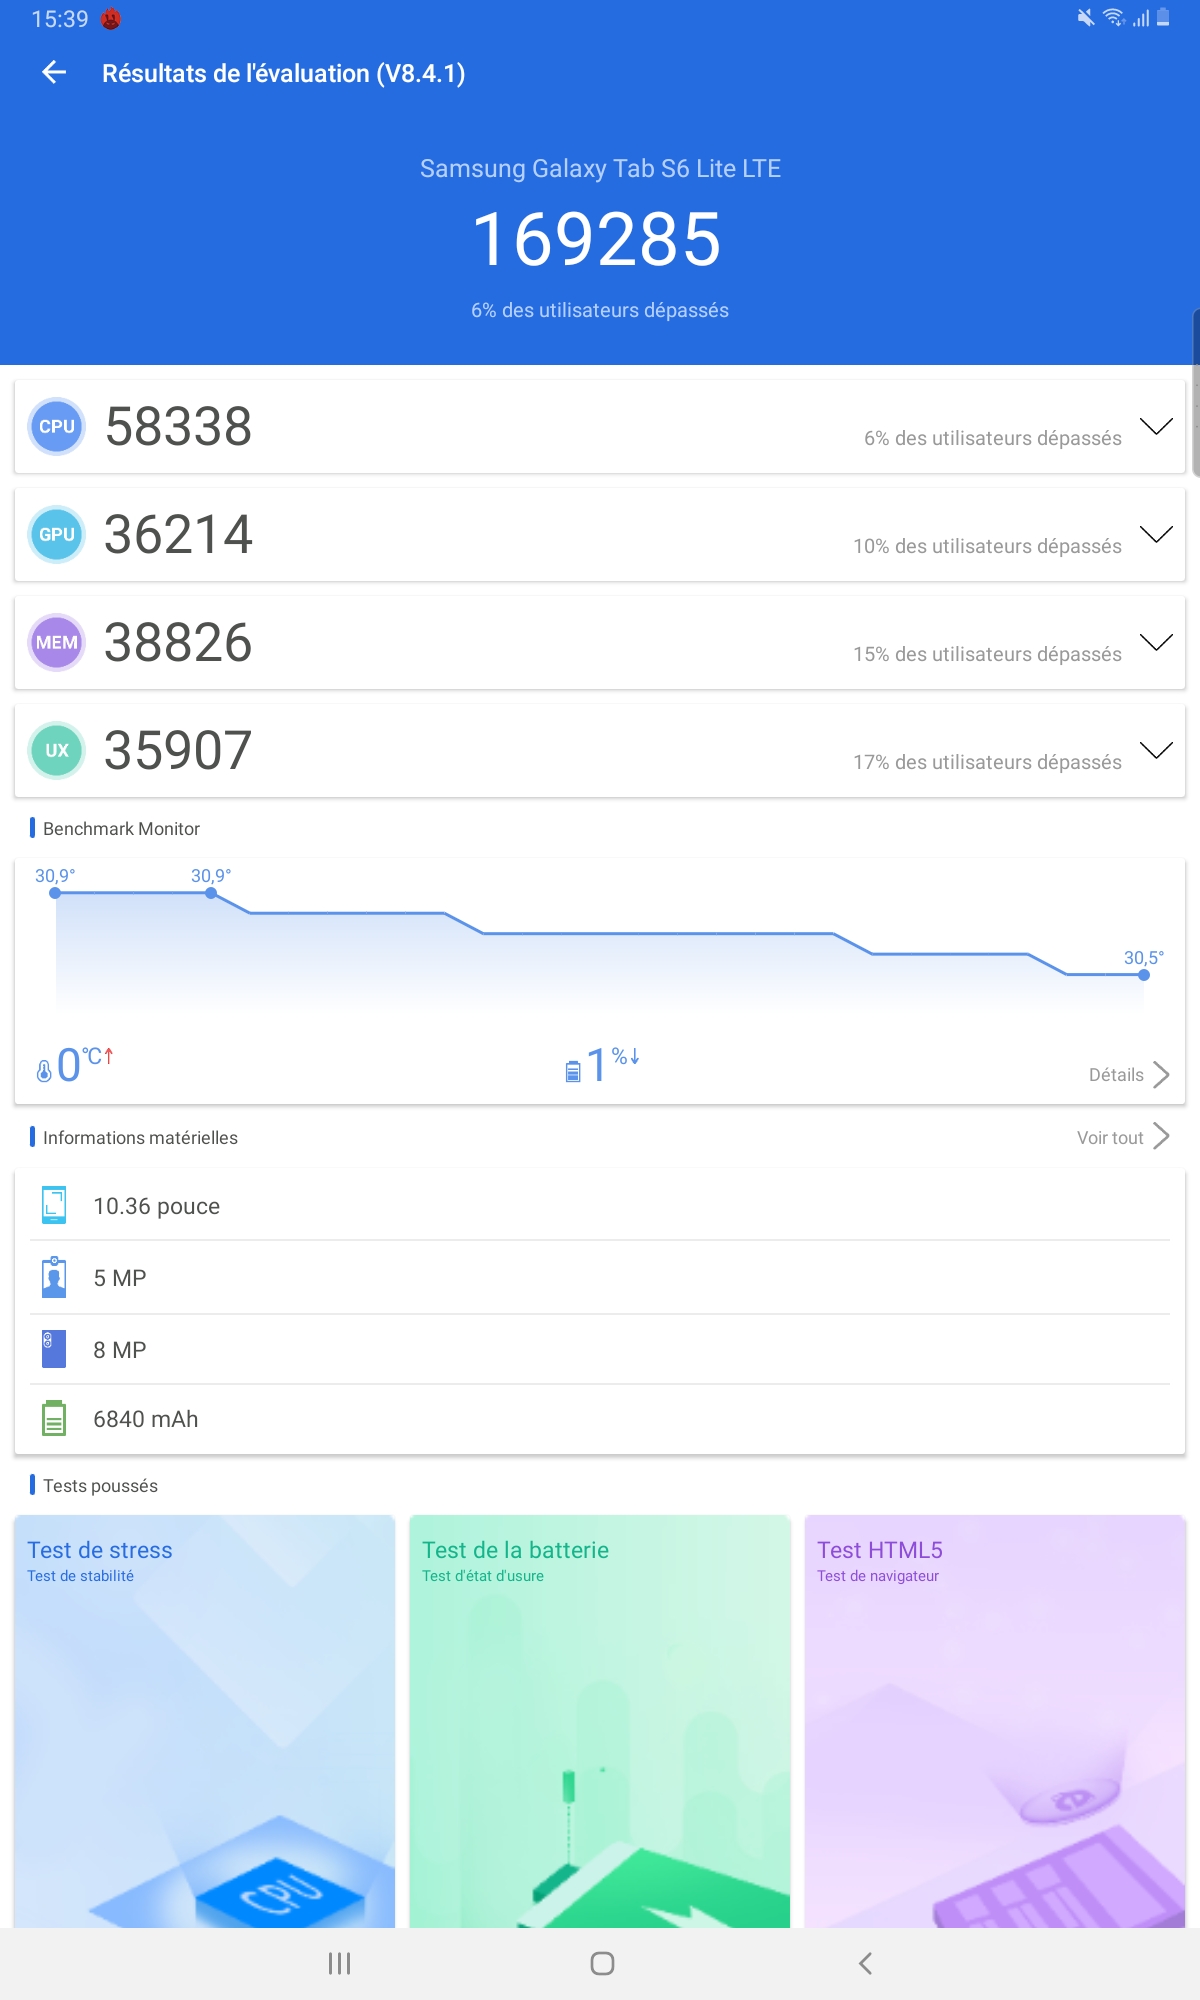Viewport: 1200px width, 2000px height.
Task: Tap 10% des utilisateurs dépassés text
Action: click(x=987, y=546)
